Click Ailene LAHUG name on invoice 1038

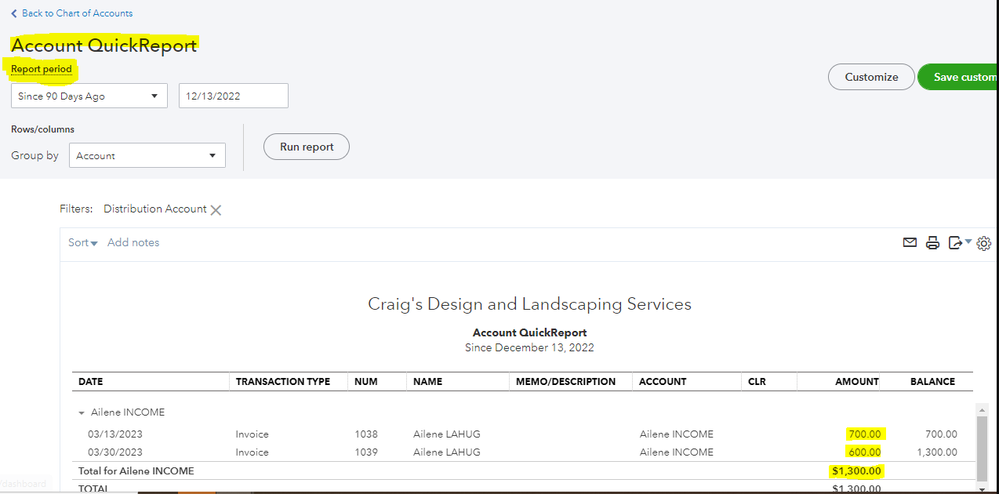coord(447,435)
